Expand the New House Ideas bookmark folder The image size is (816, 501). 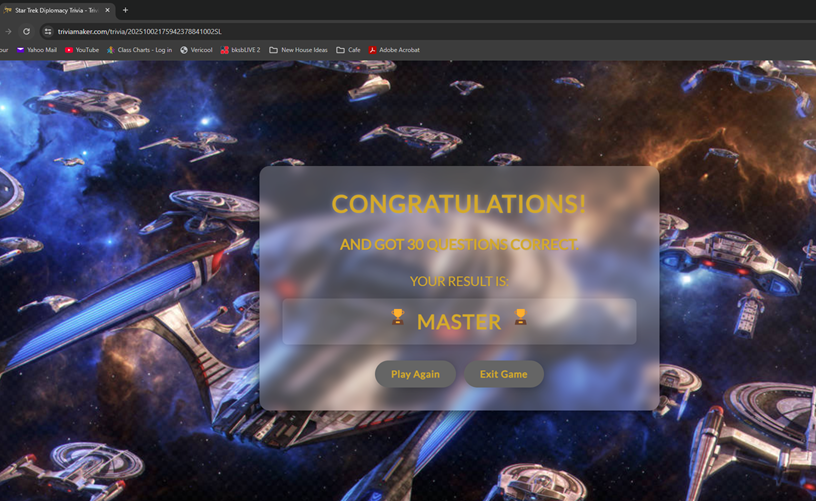point(298,50)
